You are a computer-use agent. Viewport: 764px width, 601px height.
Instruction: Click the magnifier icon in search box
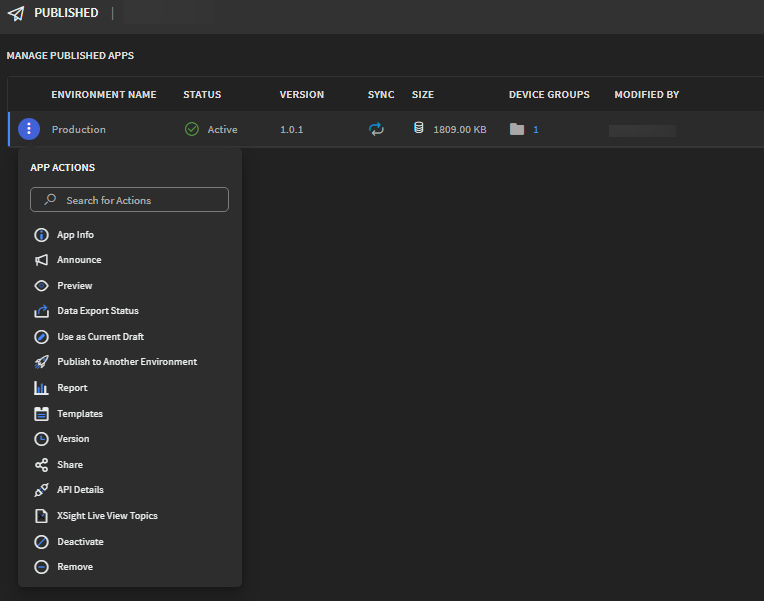pos(50,199)
